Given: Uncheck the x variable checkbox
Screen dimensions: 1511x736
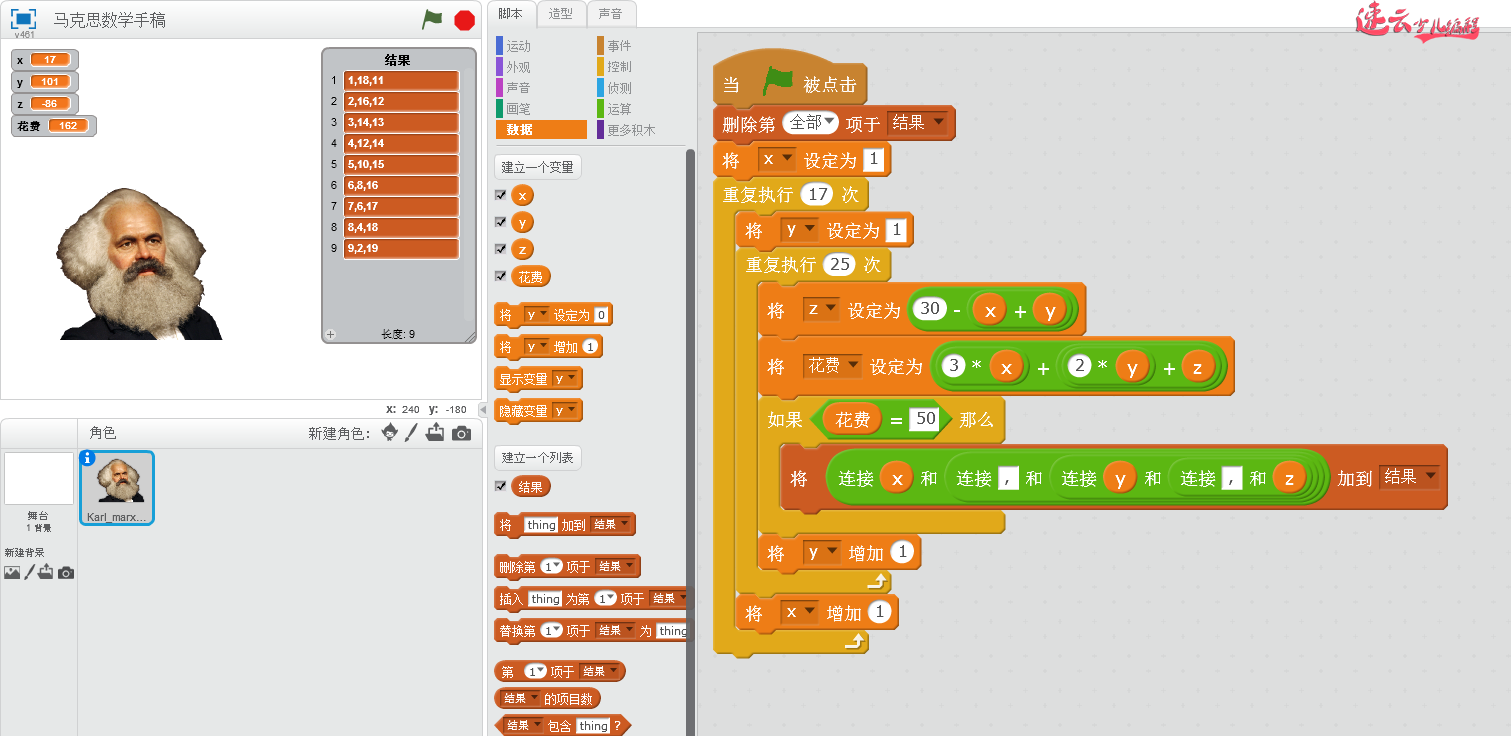Looking at the screenshot, I should pyautogui.click(x=501, y=195).
